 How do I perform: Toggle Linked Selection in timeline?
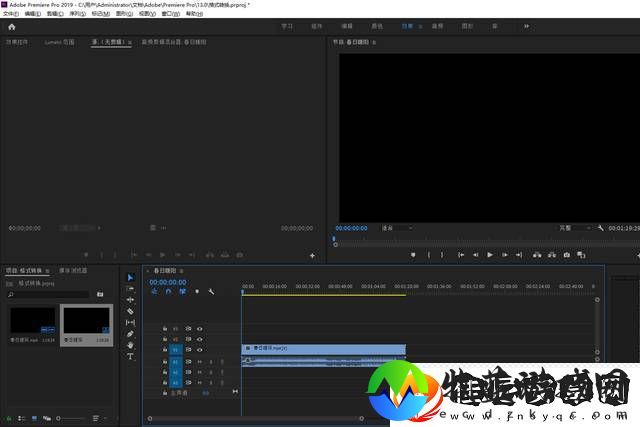pos(182,291)
